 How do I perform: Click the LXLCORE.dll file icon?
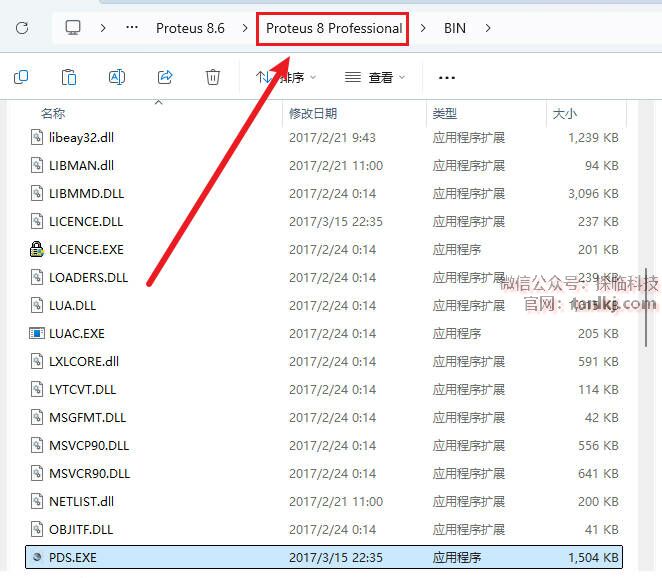point(37,361)
